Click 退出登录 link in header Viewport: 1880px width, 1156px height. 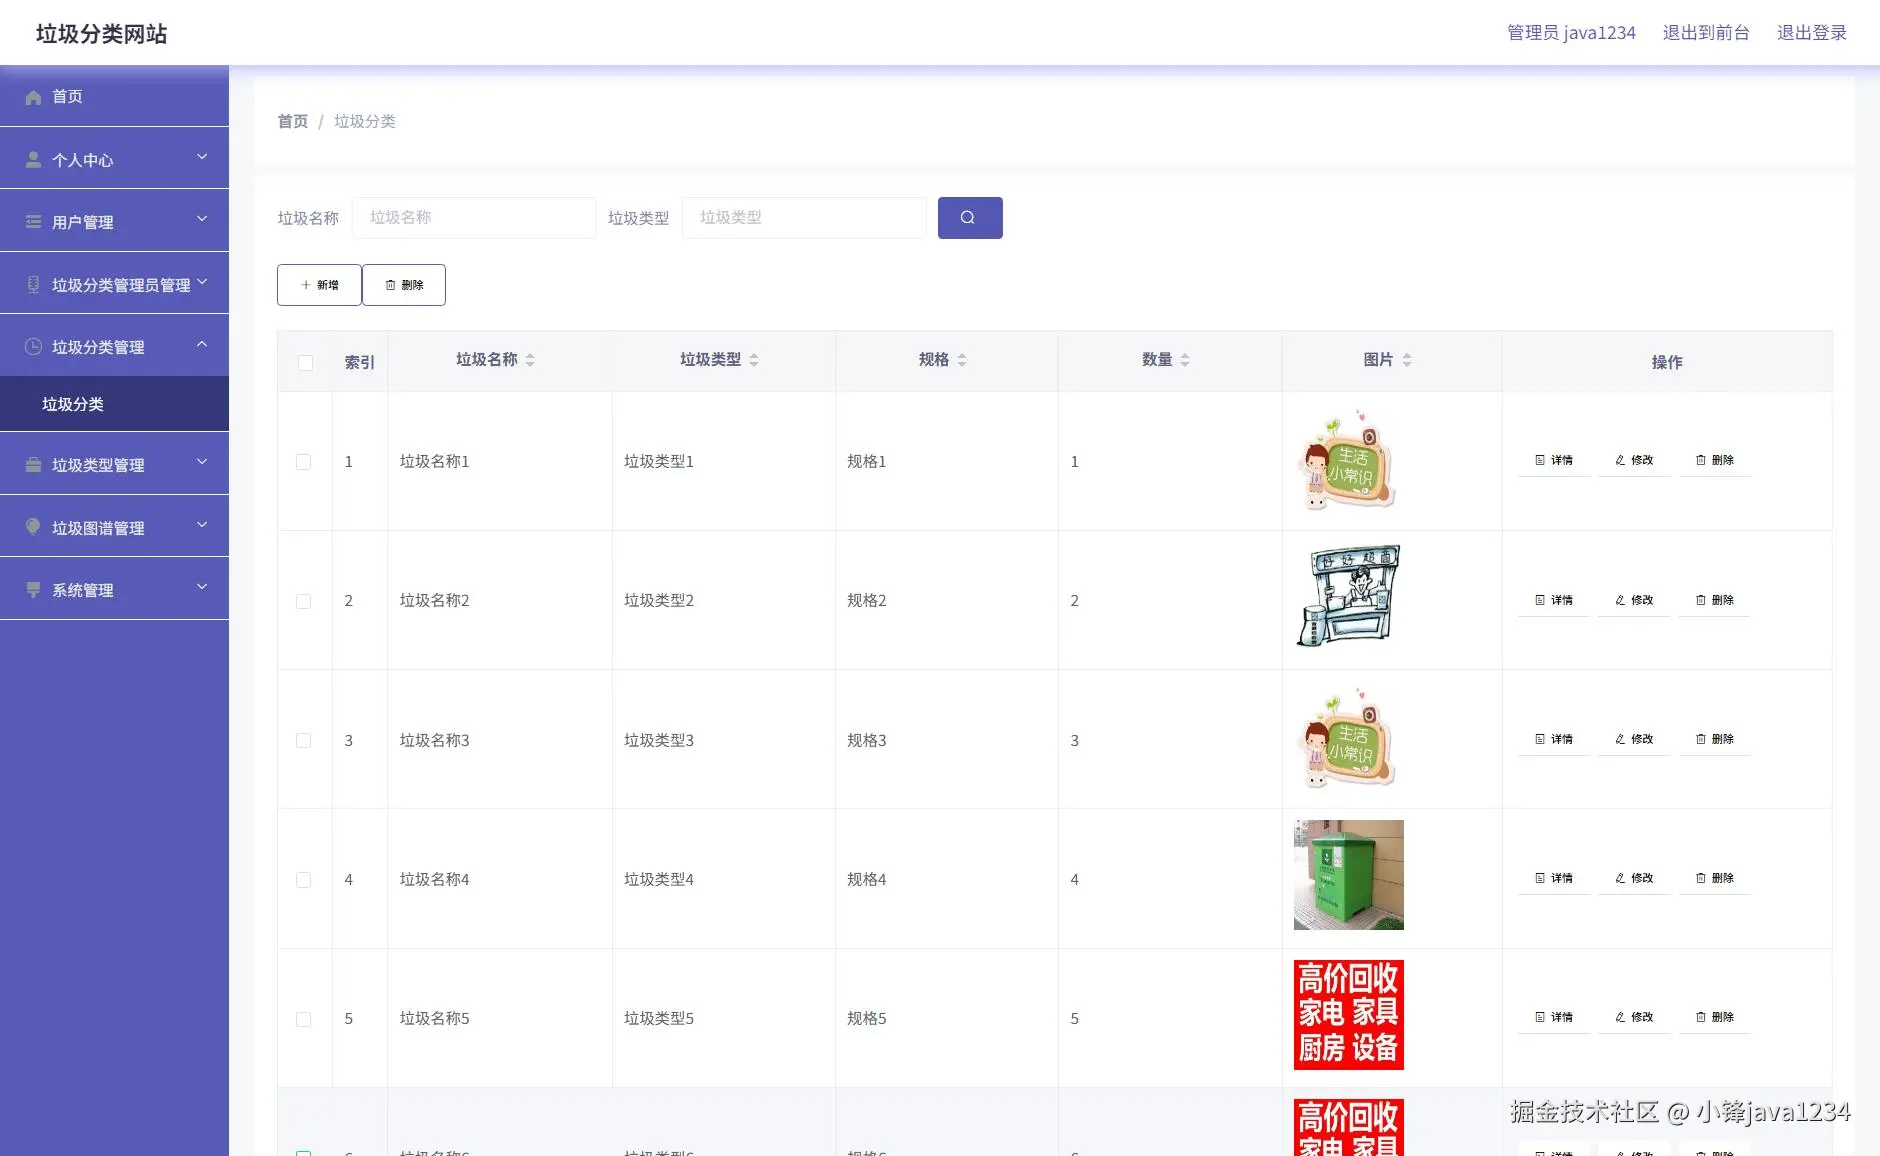coord(1811,33)
